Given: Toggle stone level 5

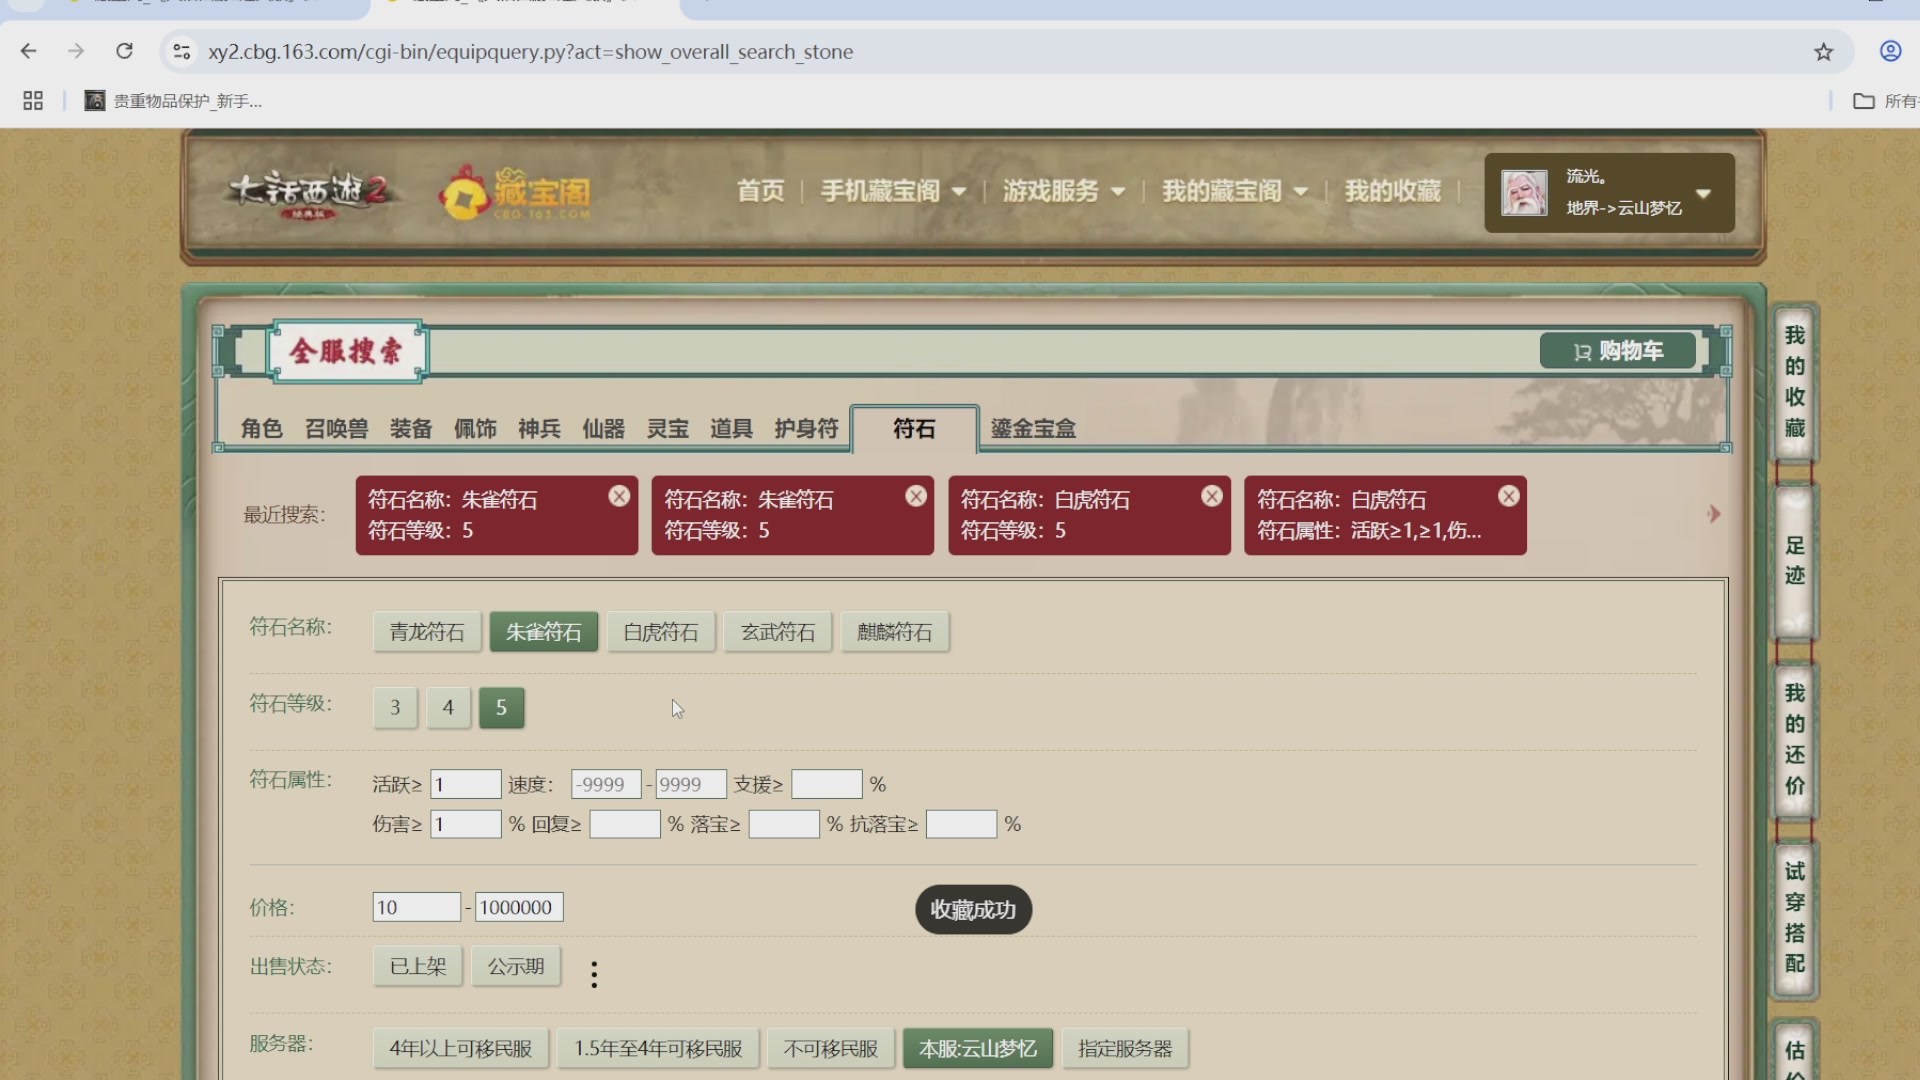Looking at the screenshot, I should (x=502, y=708).
